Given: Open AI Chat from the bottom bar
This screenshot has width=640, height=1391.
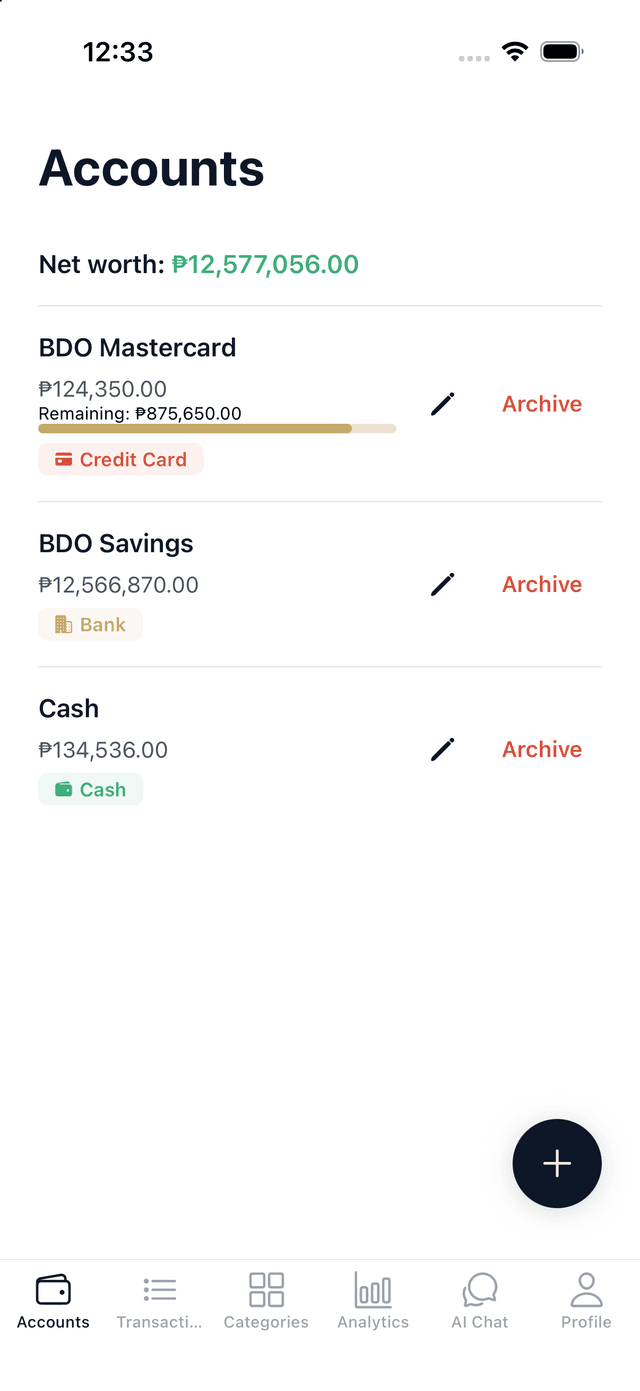Looking at the screenshot, I should tap(480, 1301).
